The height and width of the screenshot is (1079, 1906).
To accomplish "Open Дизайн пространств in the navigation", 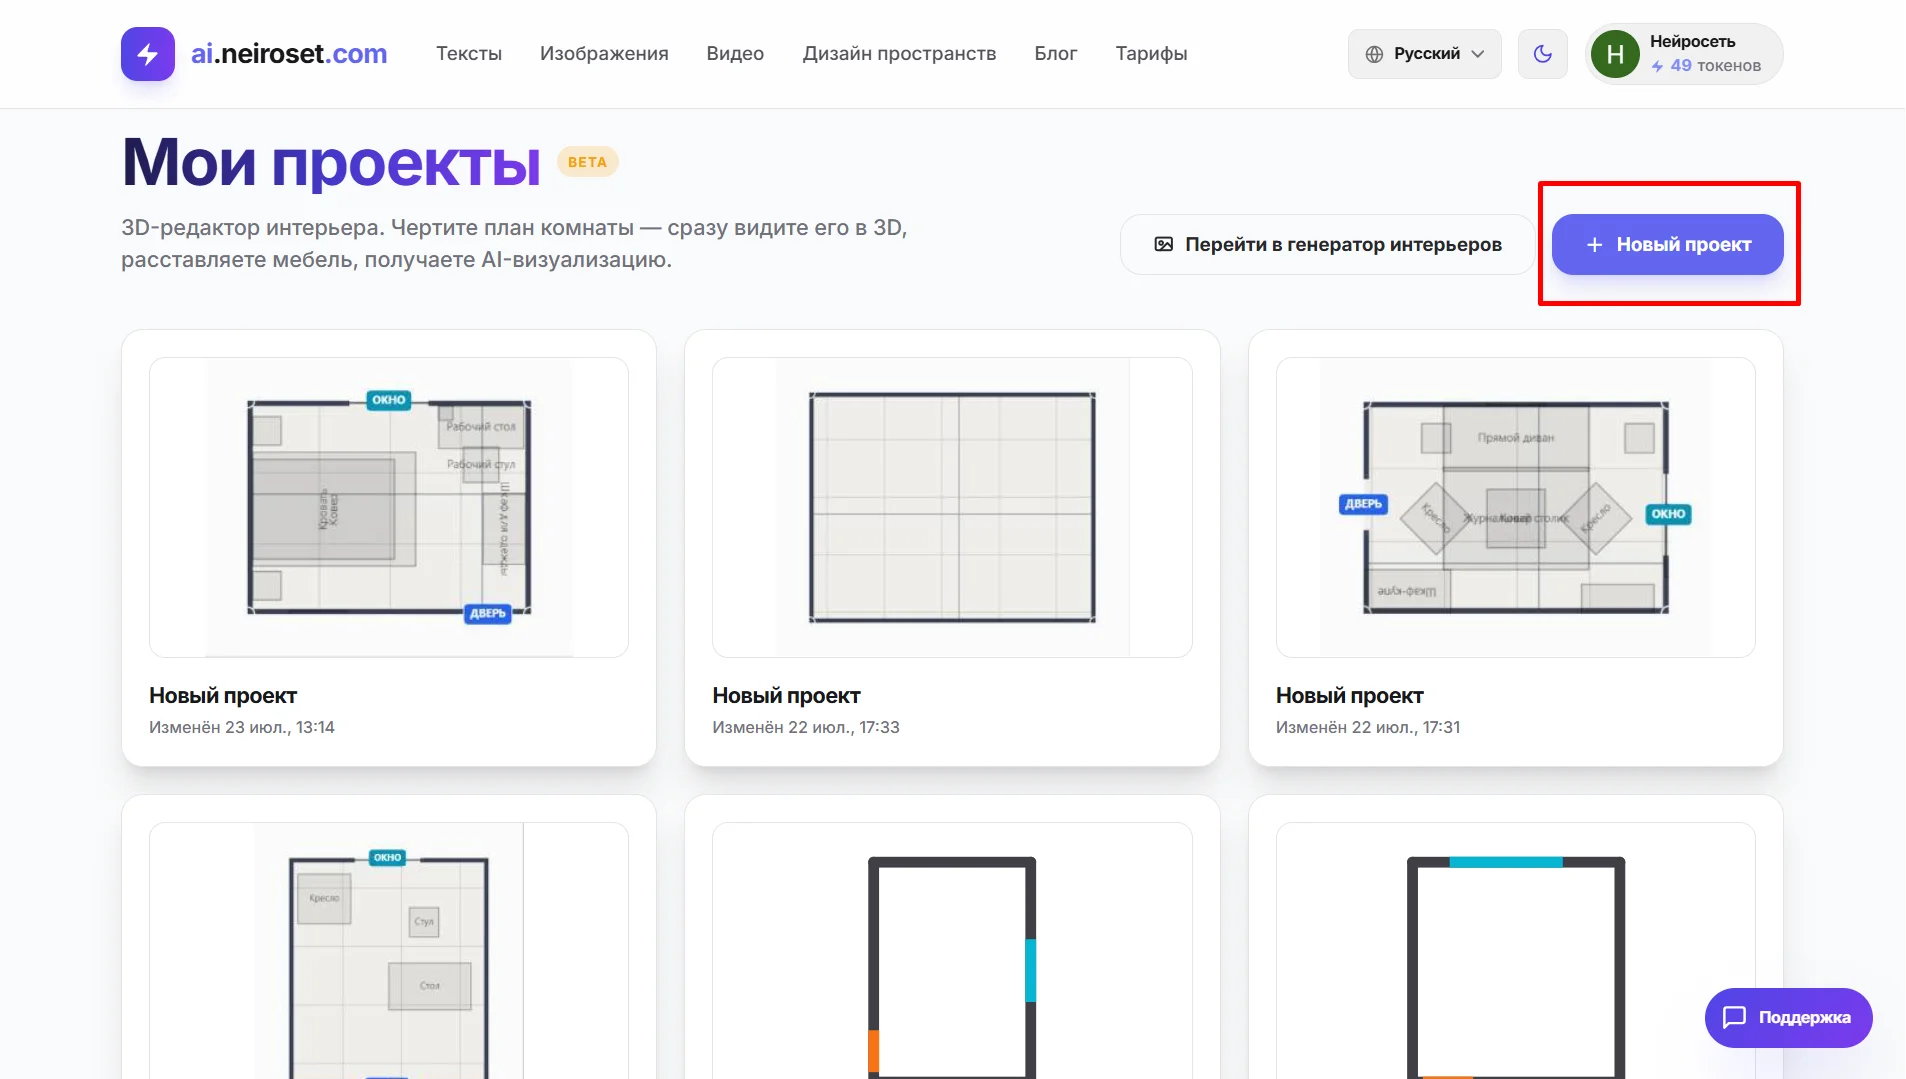I will point(899,54).
